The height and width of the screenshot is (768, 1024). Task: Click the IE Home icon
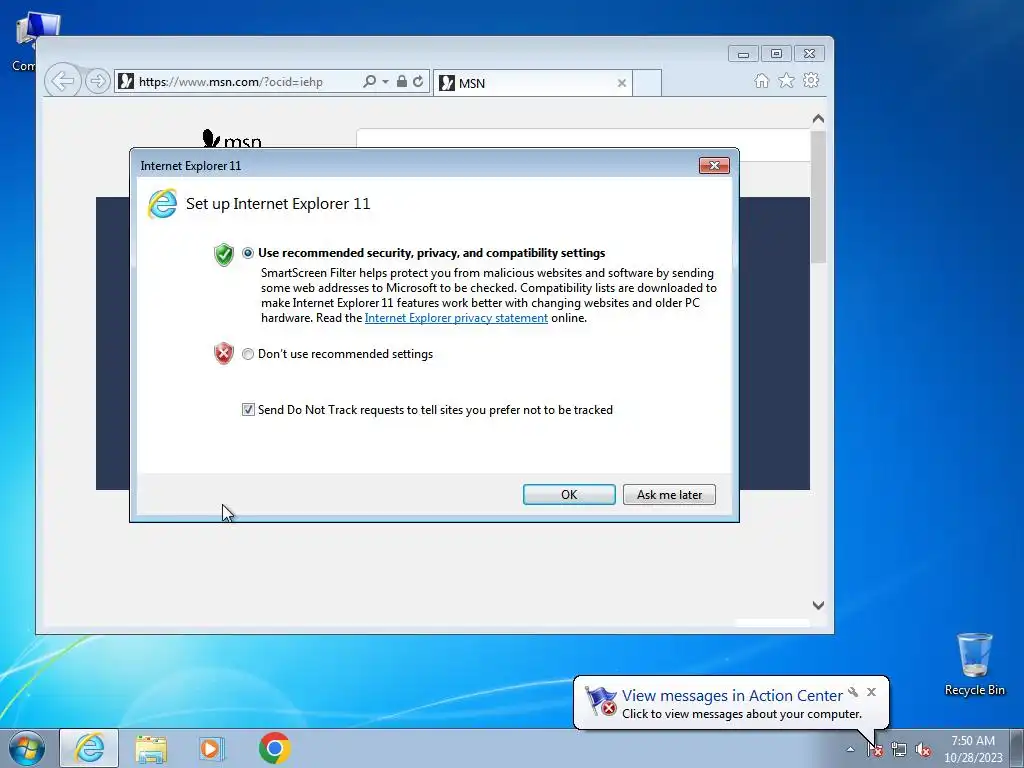pos(761,80)
